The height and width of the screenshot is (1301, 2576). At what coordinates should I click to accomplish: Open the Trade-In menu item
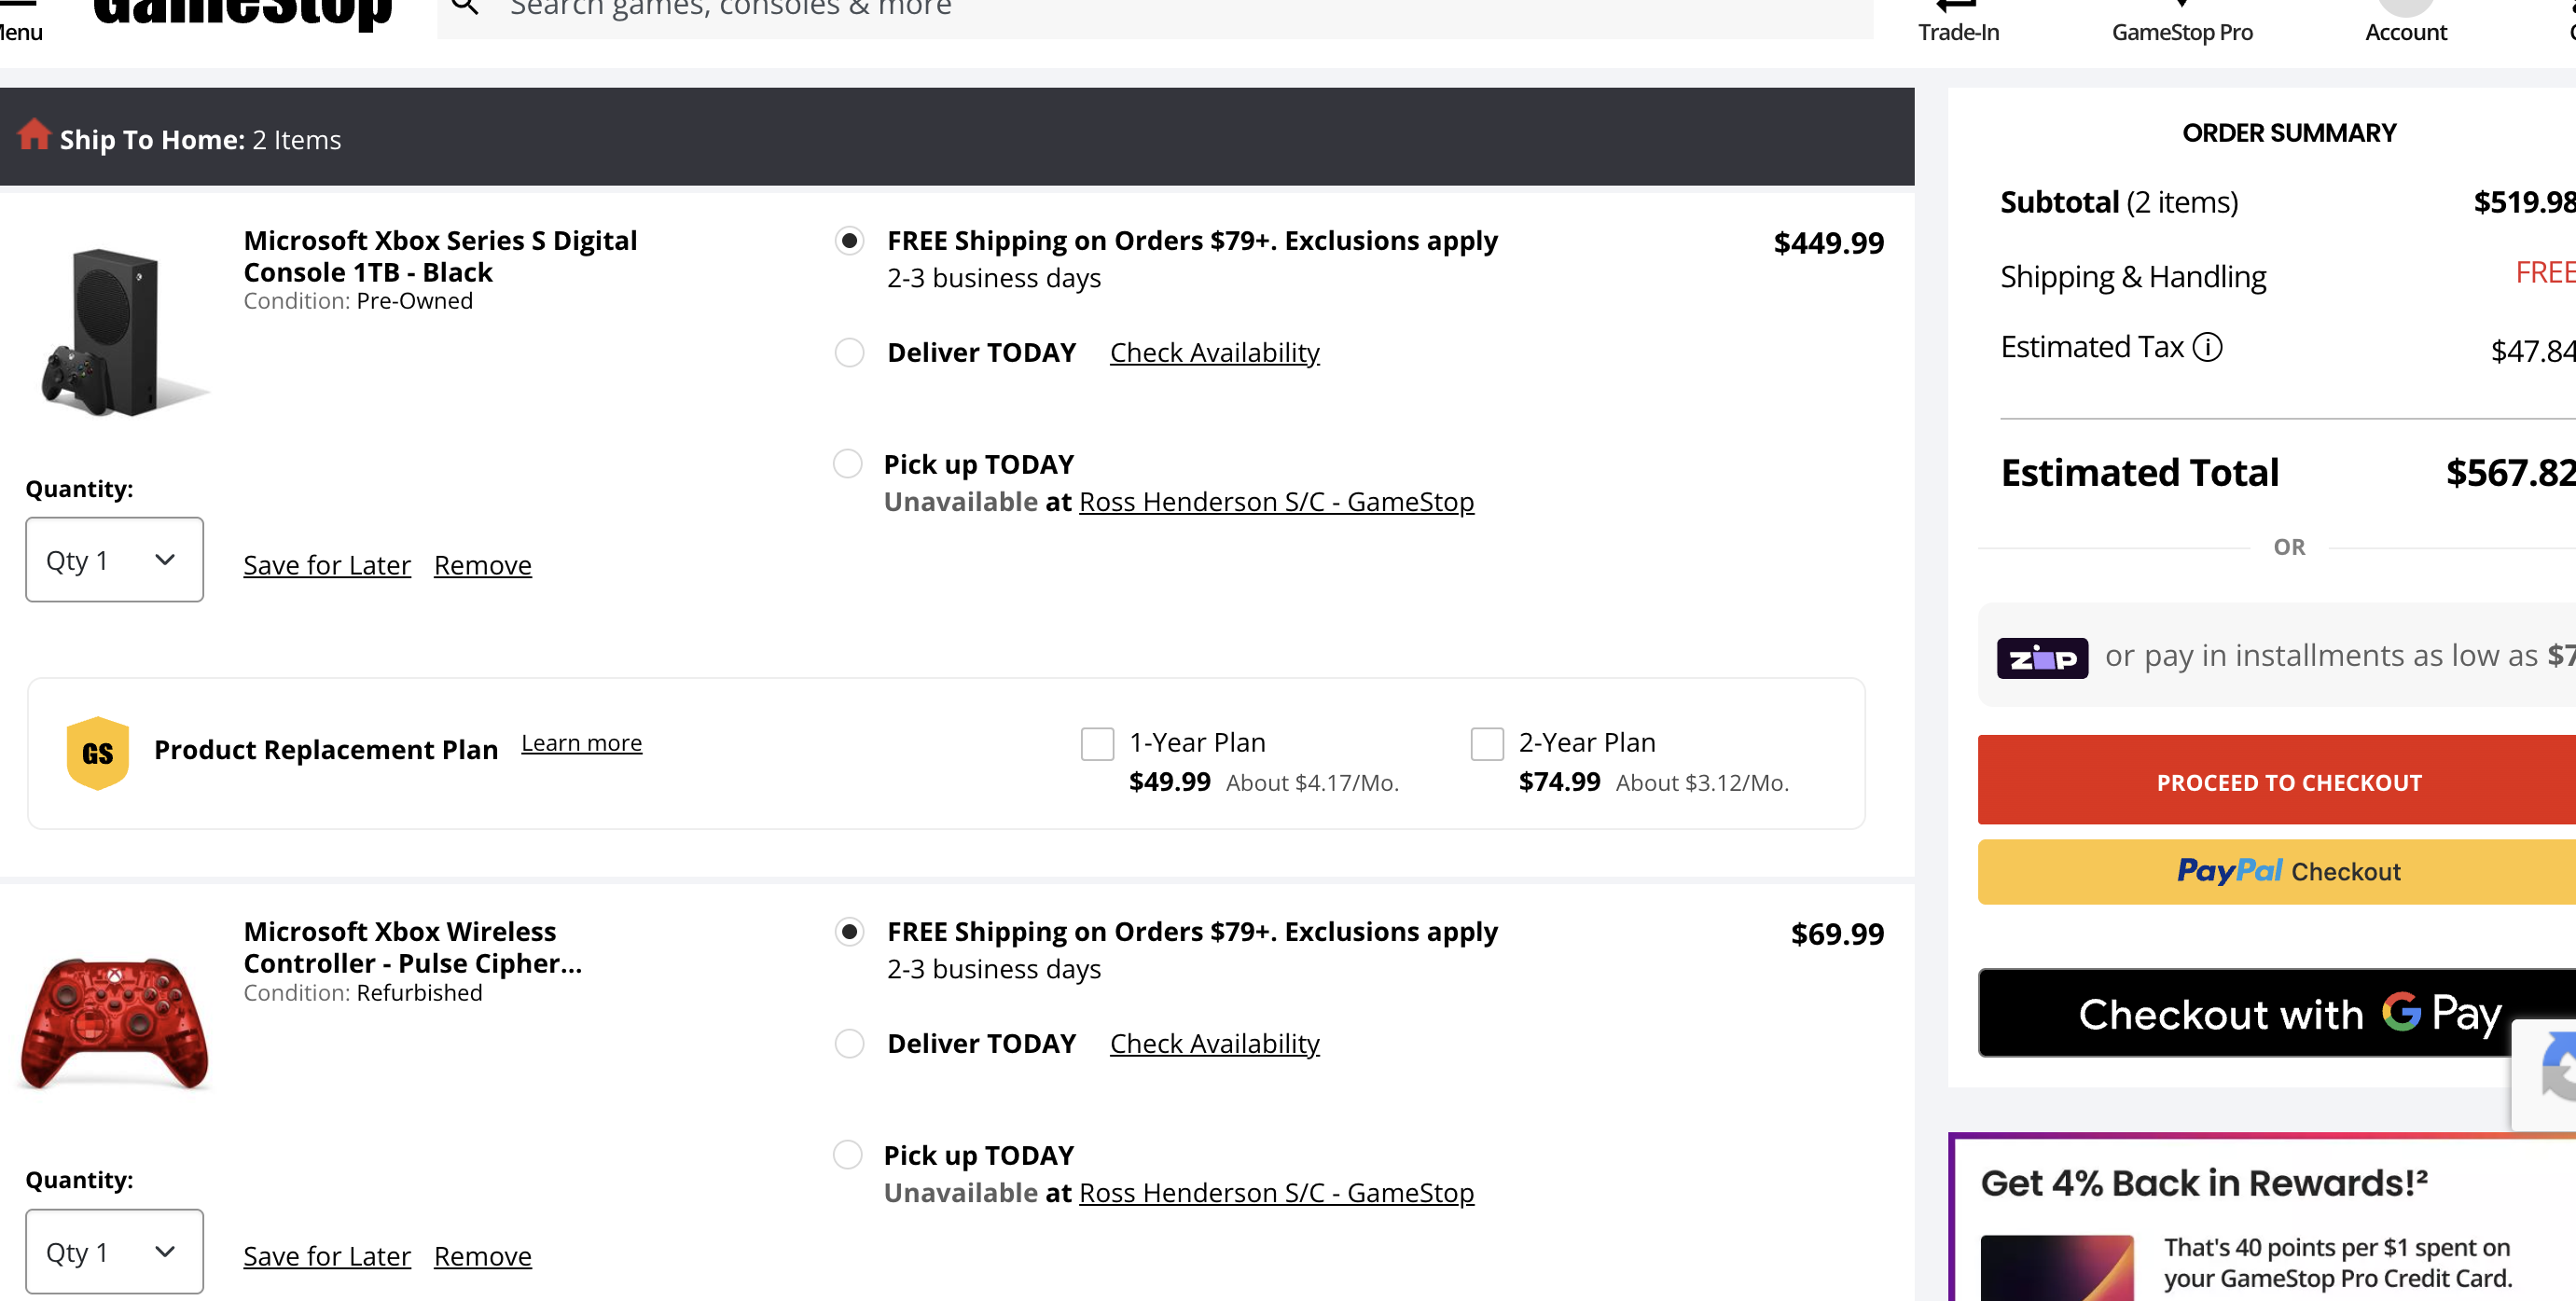pyautogui.click(x=1958, y=25)
